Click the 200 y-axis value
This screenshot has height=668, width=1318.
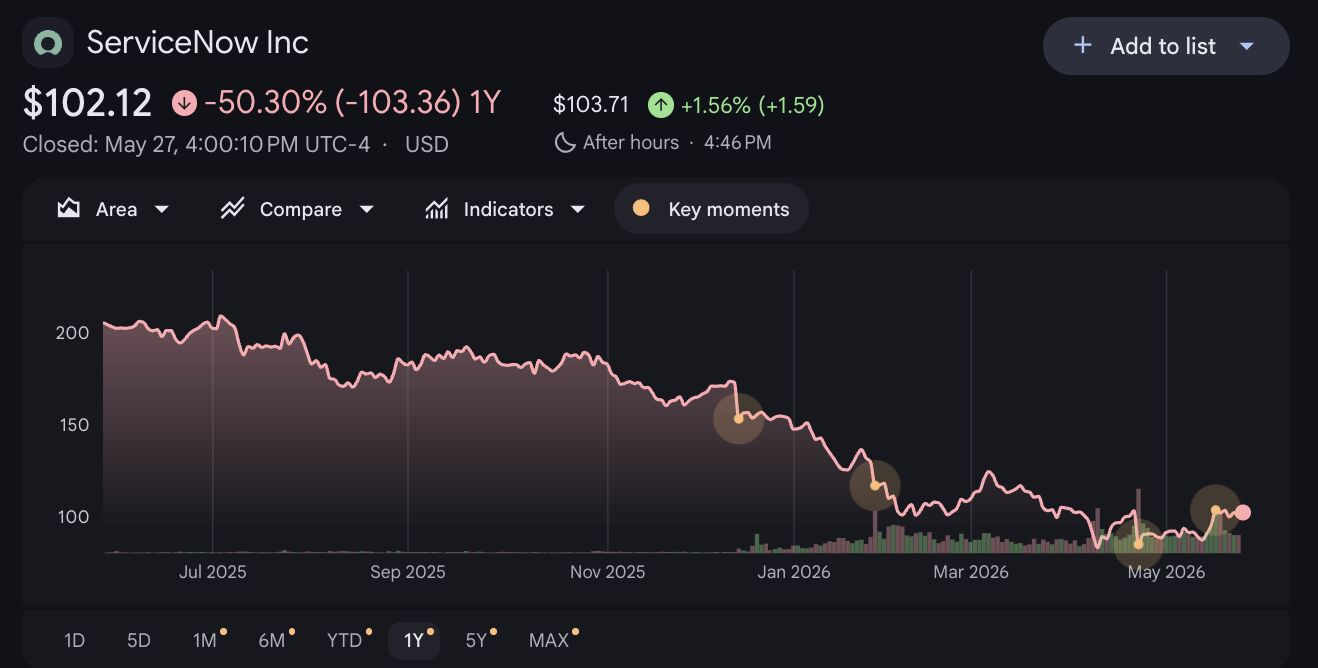(x=72, y=333)
